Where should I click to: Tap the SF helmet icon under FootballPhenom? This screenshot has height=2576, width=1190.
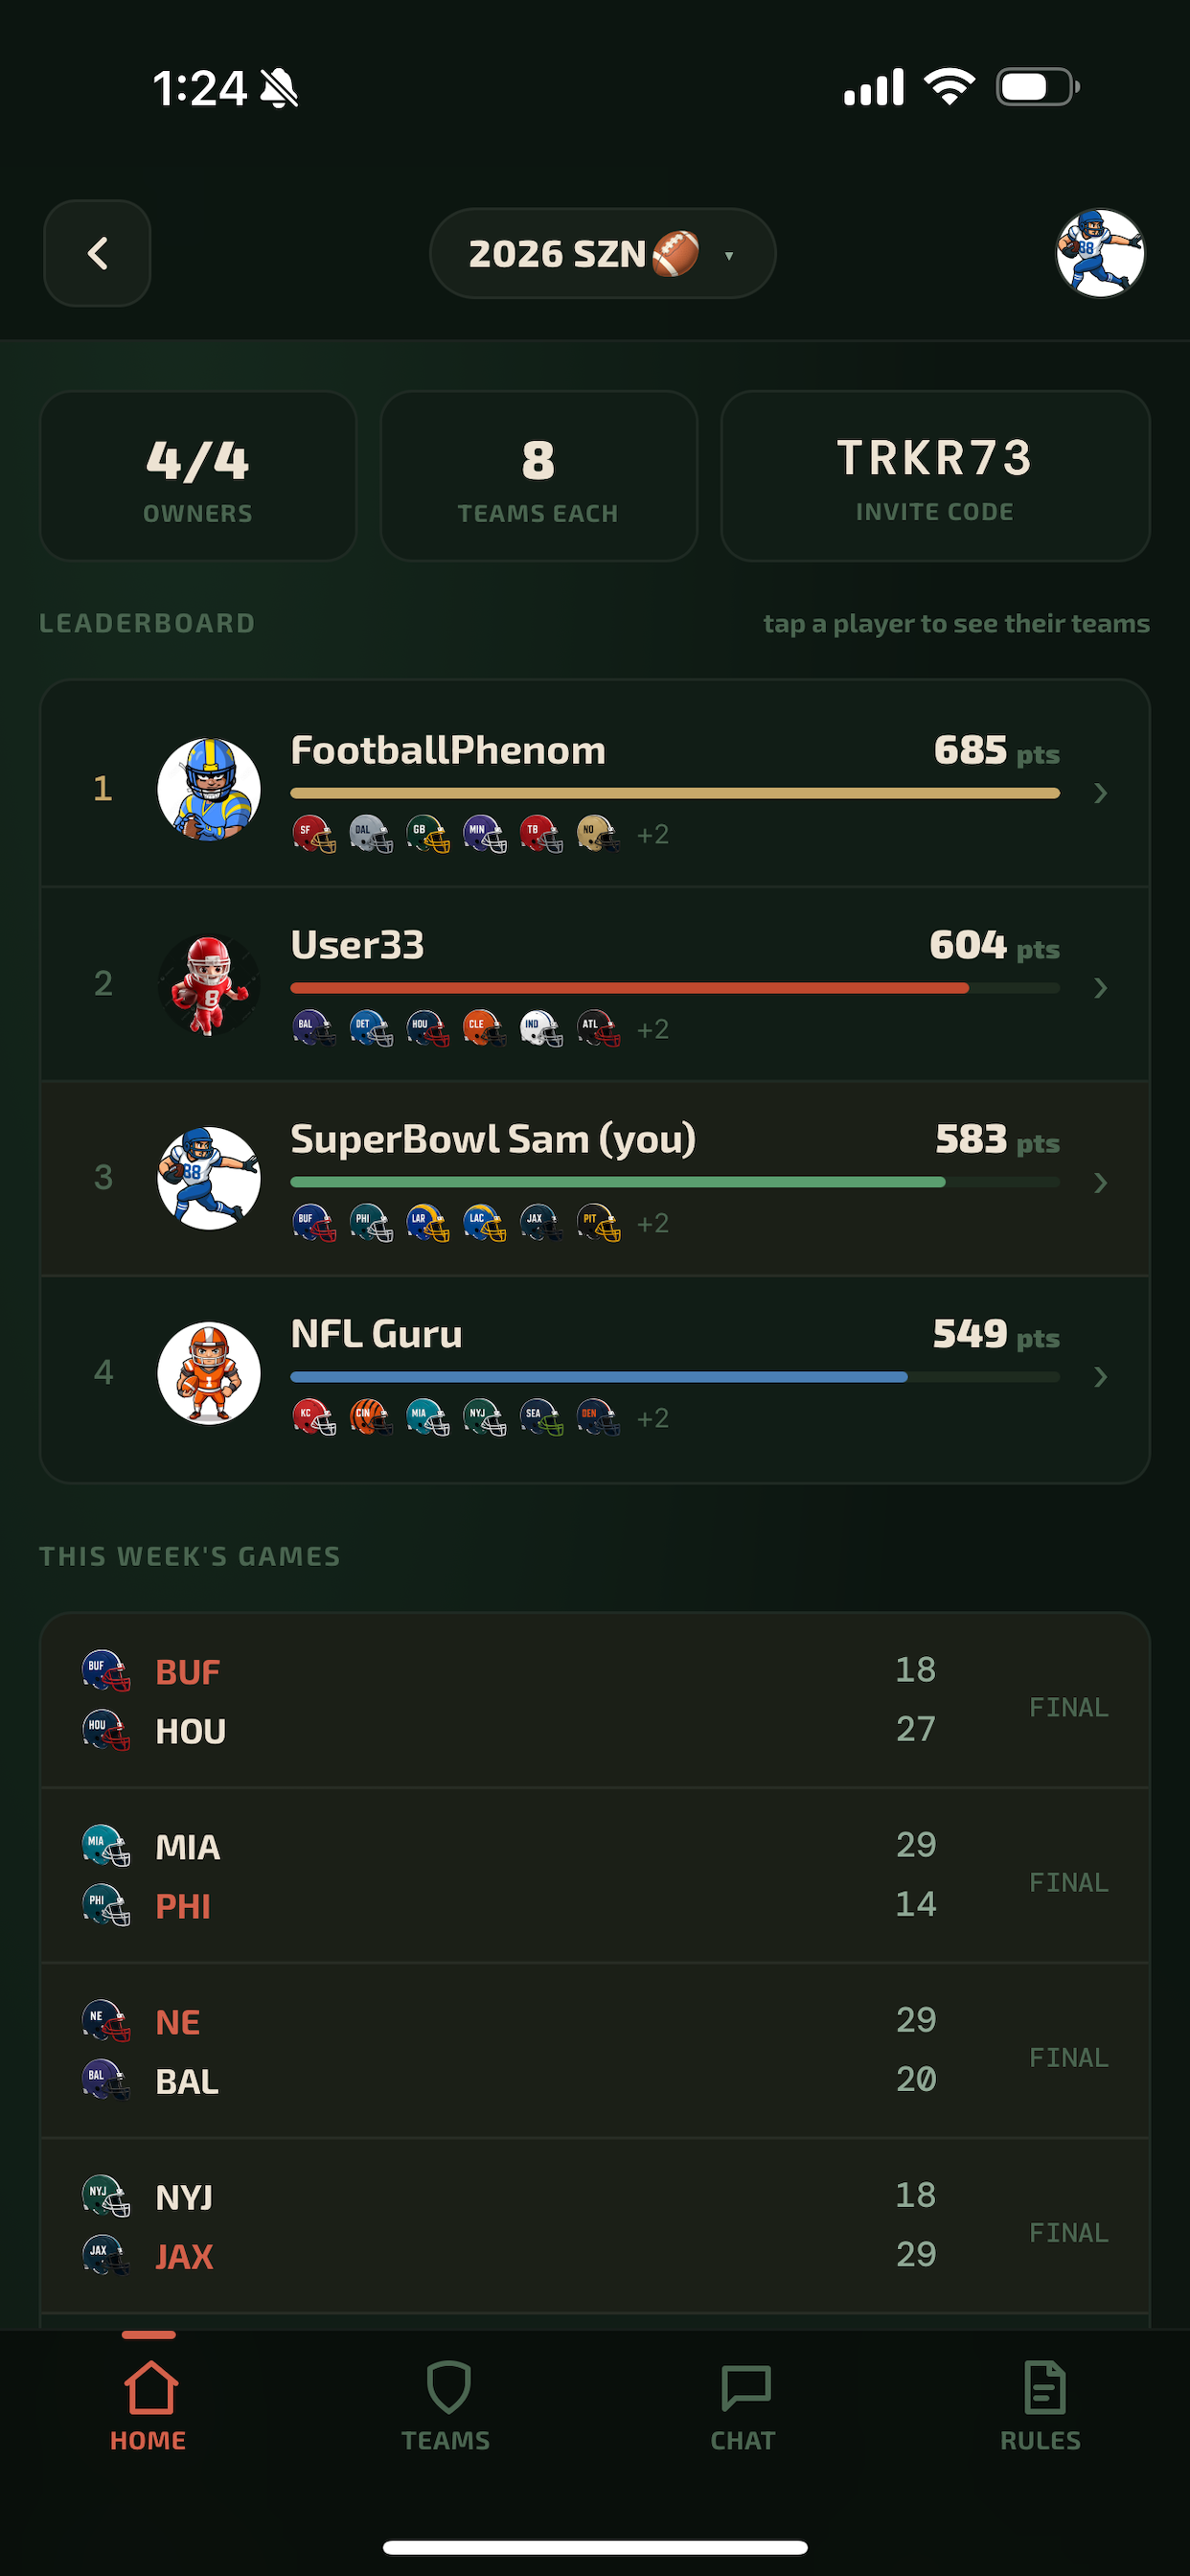(x=314, y=833)
